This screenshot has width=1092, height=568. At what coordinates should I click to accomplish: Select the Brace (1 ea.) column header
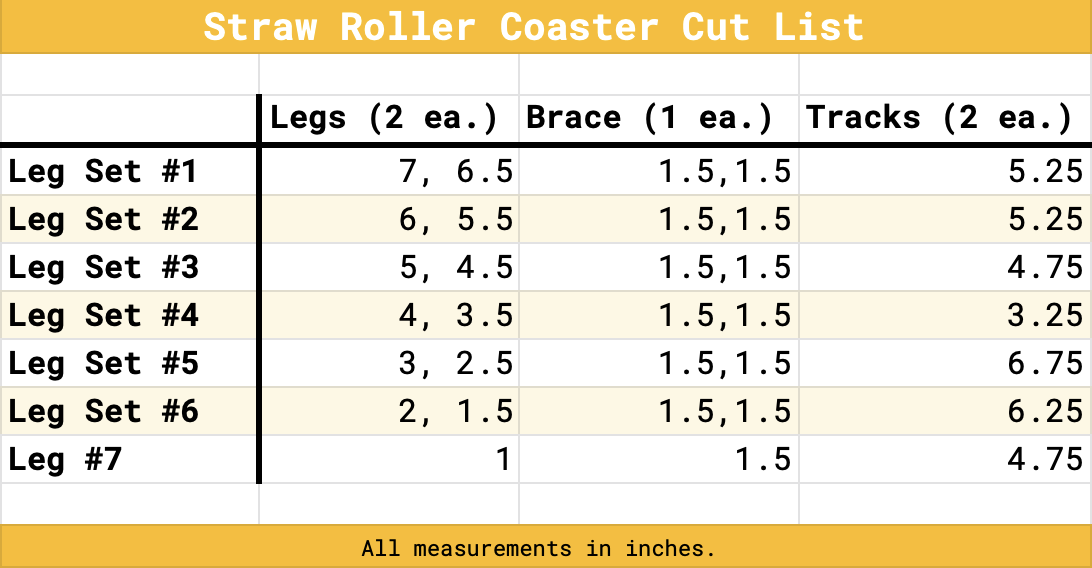coord(650,118)
